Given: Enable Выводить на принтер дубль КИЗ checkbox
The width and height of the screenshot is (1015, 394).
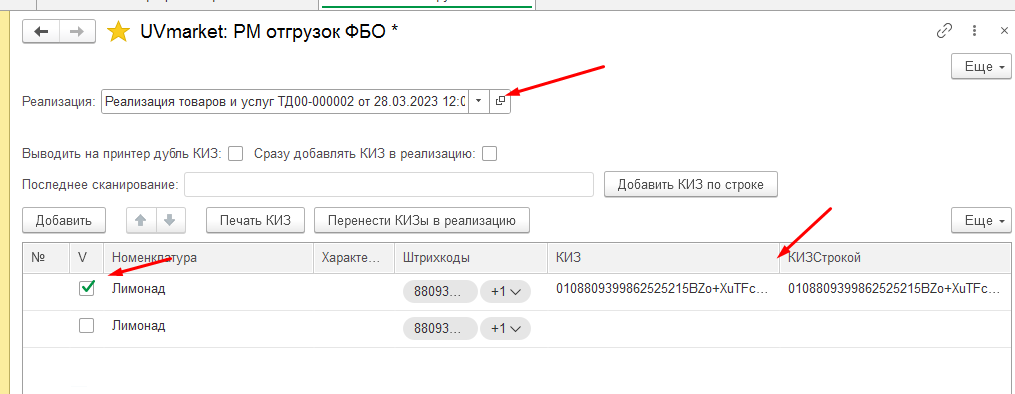Looking at the screenshot, I should point(236,154).
